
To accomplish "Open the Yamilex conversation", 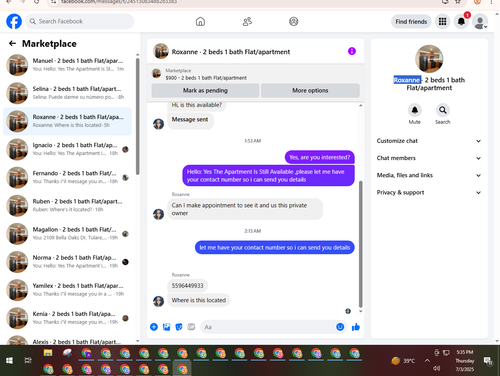I will pyautogui.click(x=67, y=290).
